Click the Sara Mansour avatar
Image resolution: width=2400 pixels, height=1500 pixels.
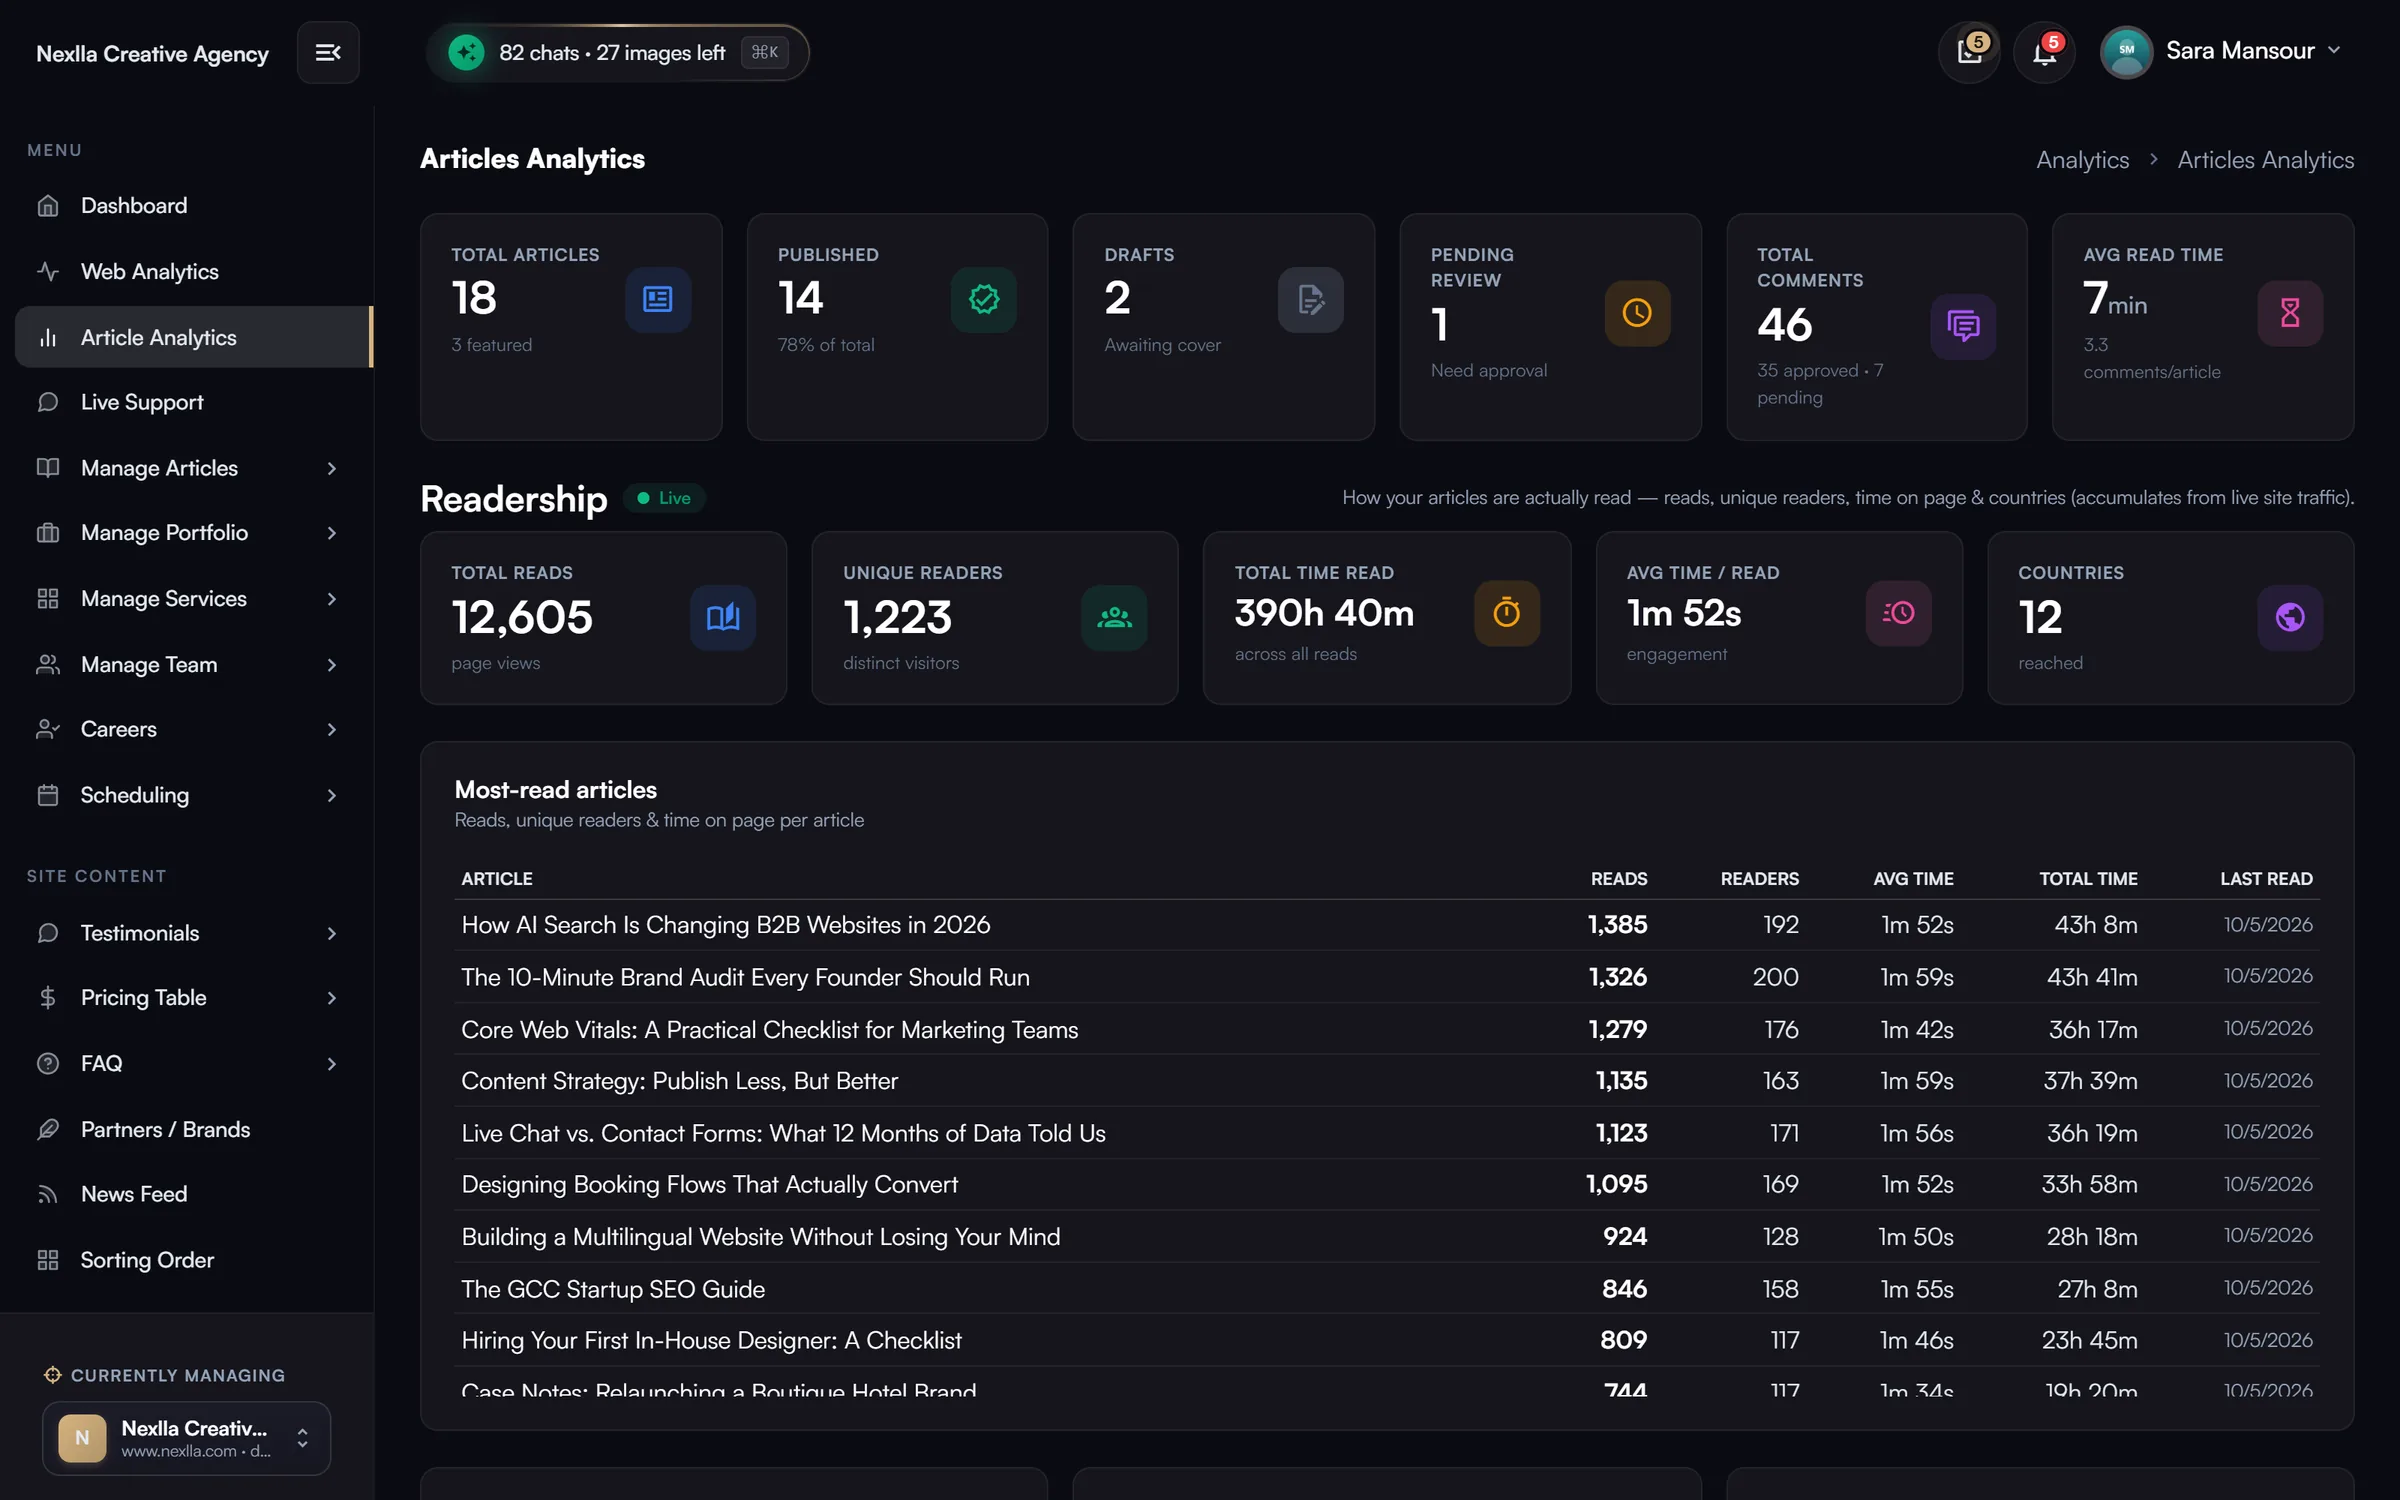(x=2127, y=51)
